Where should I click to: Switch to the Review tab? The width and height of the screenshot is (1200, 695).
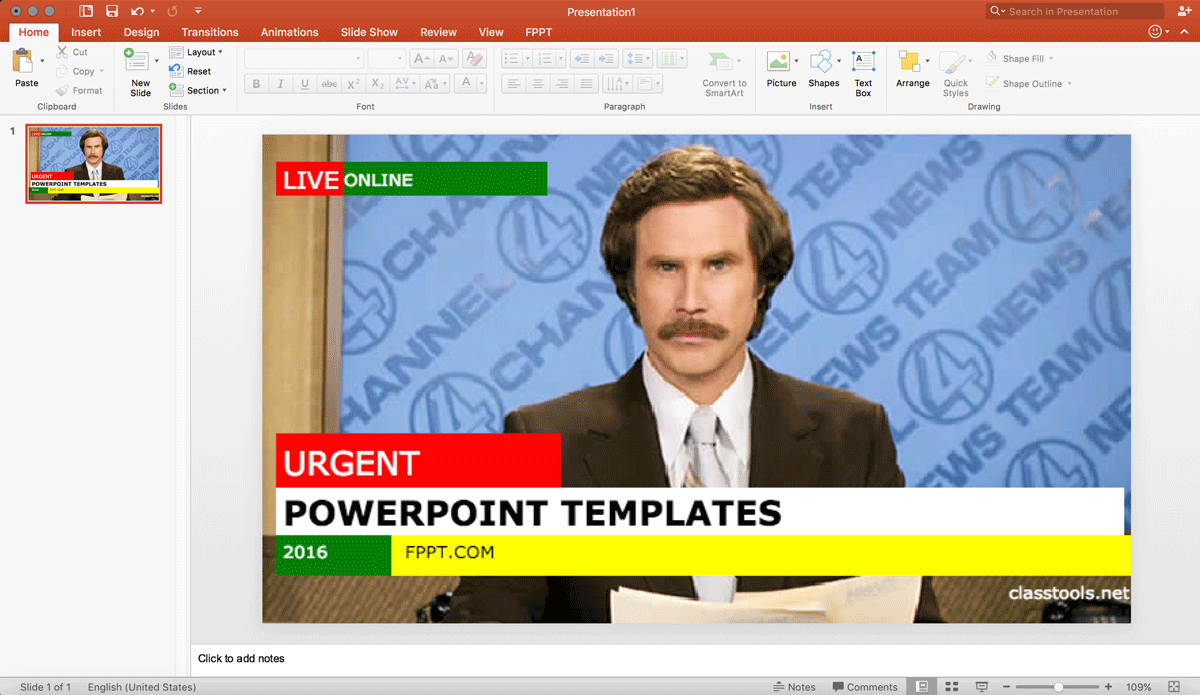(438, 32)
